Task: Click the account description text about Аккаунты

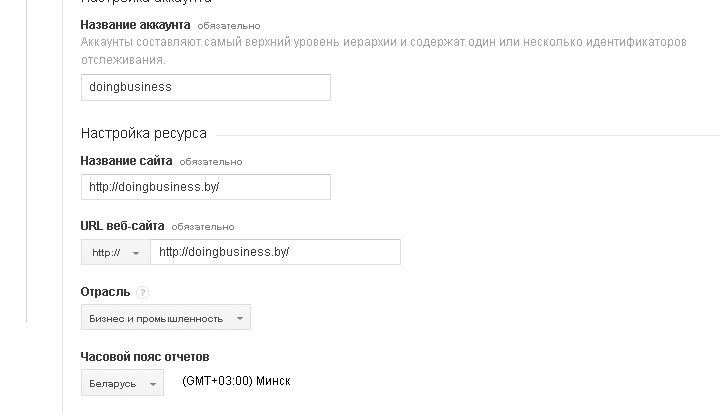Action: click(x=383, y=51)
